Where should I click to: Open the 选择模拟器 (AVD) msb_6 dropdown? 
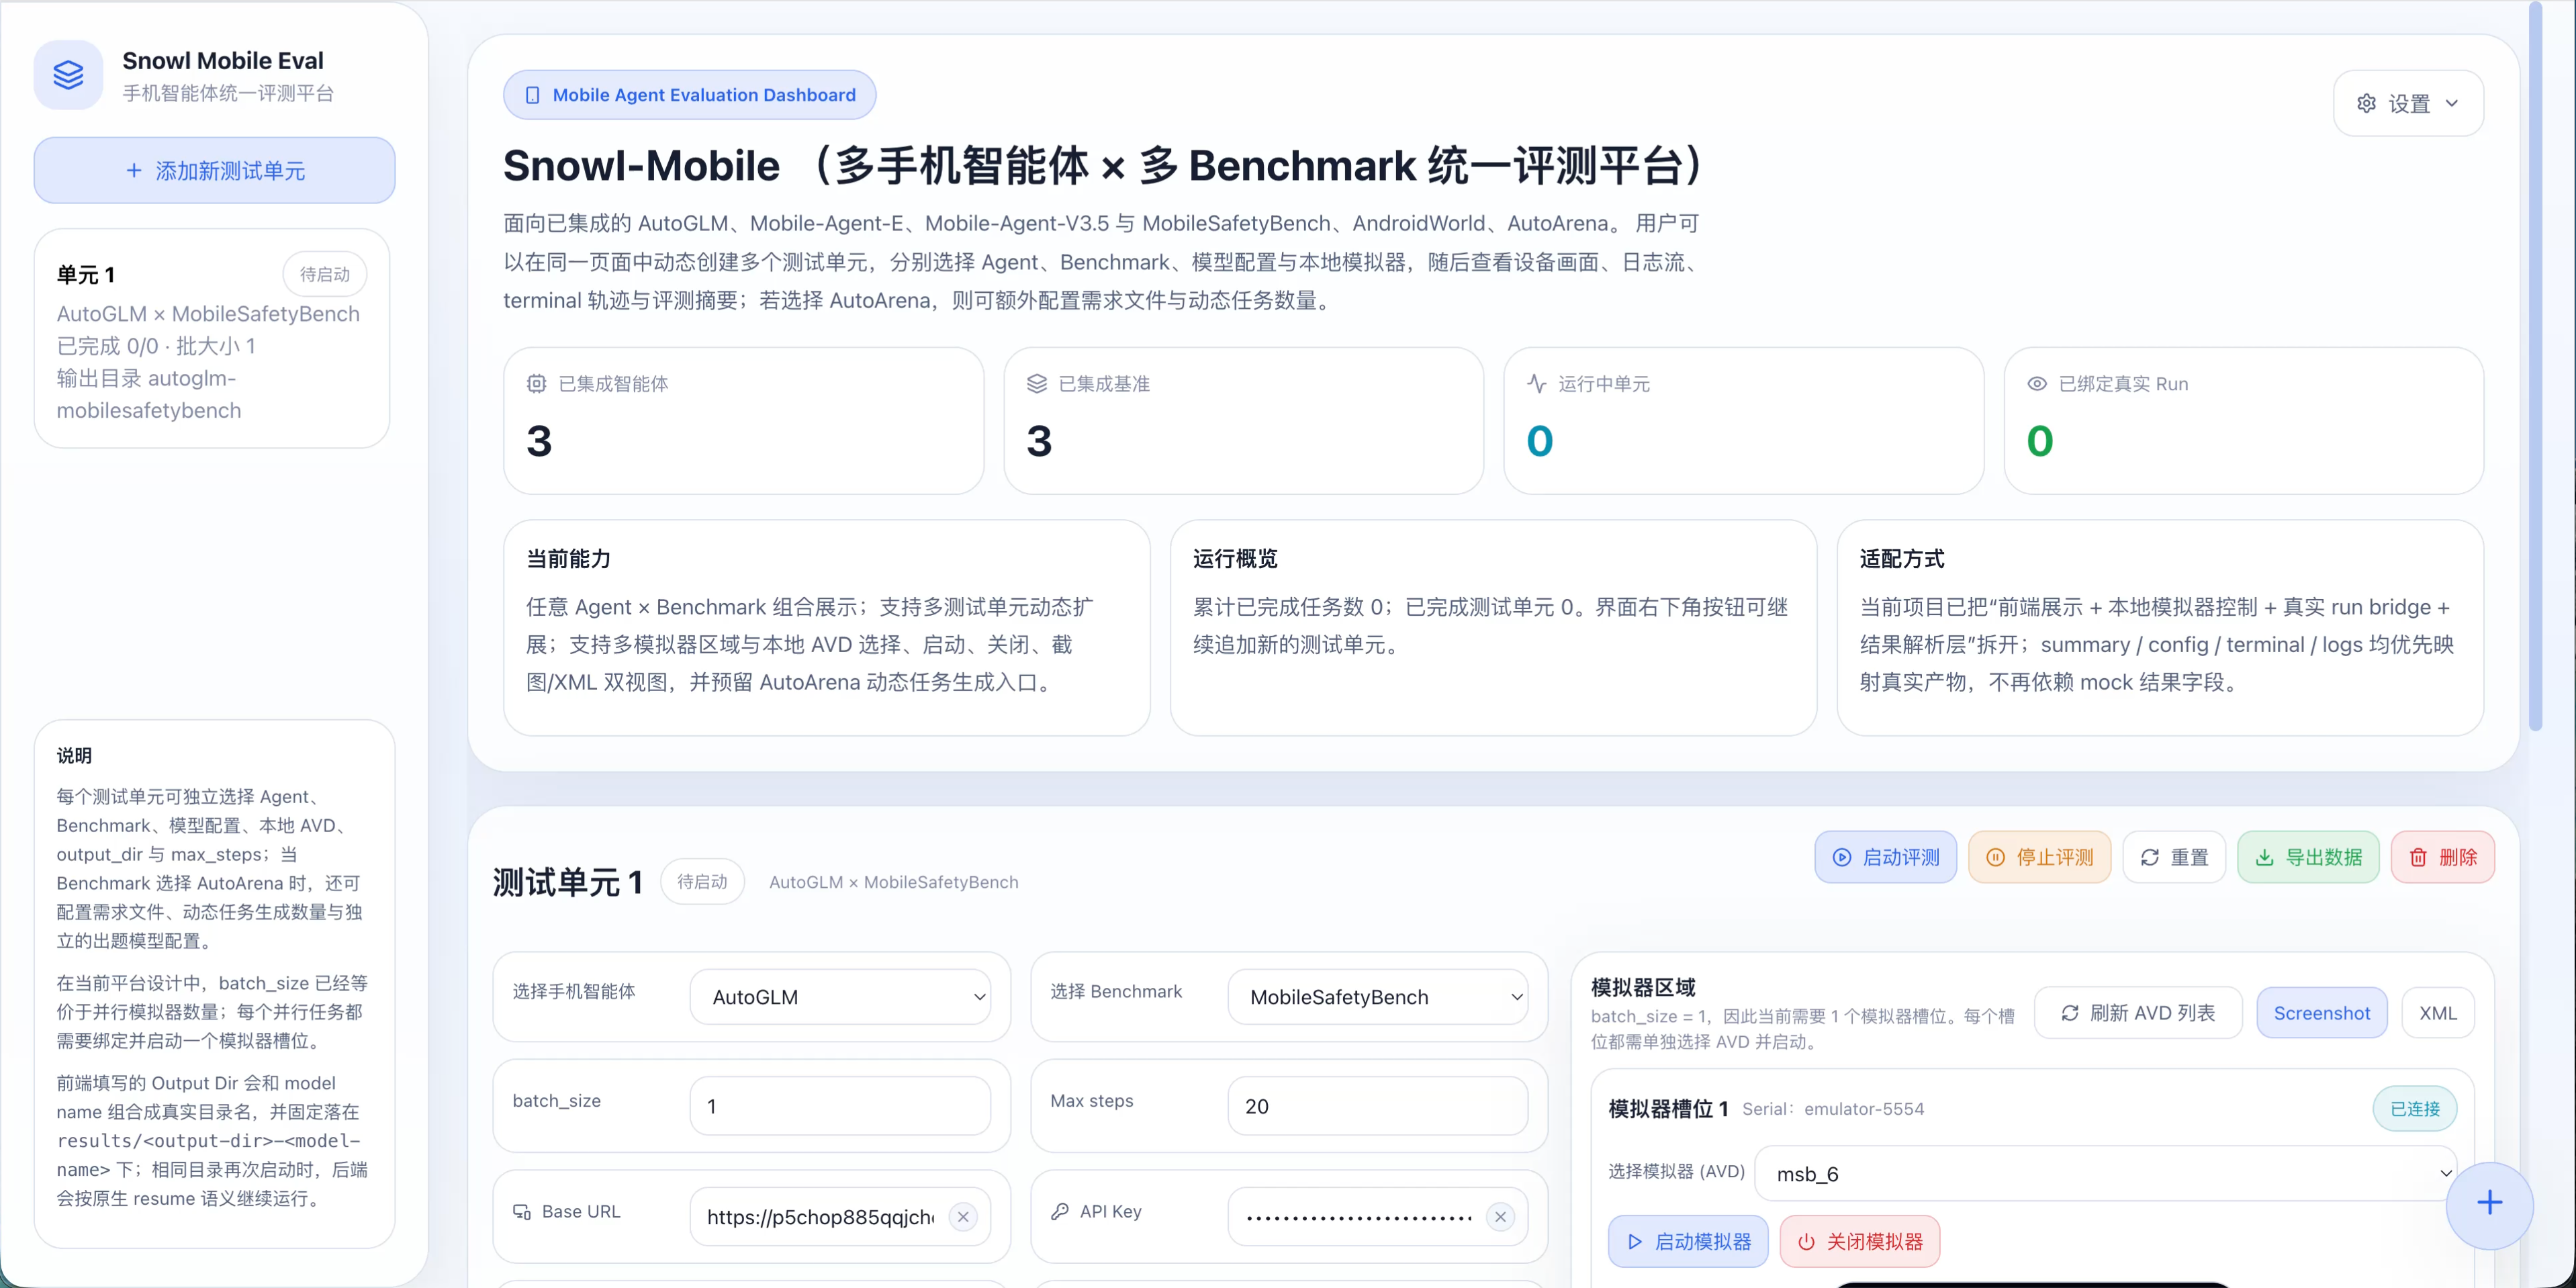(2106, 1173)
